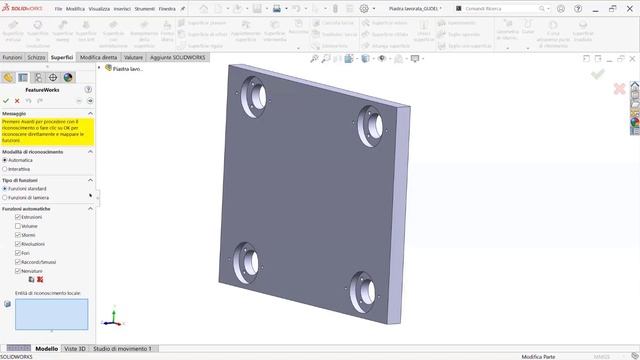This screenshot has height=360, width=640.
Task: Open the View Settings monitor icon
Action: (415, 59)
